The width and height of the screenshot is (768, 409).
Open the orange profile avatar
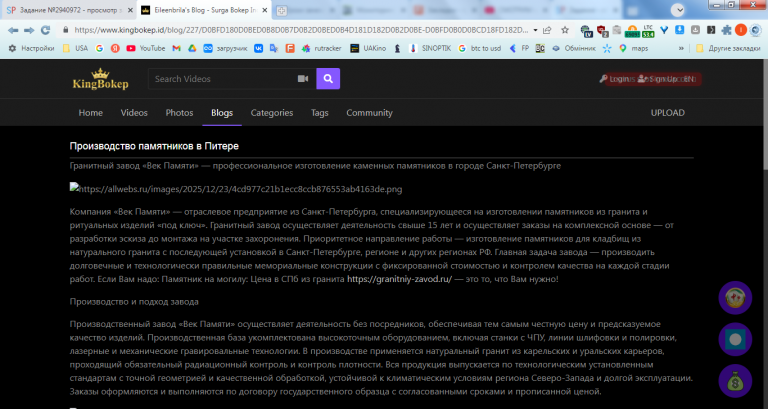click(x=741, y=30)
